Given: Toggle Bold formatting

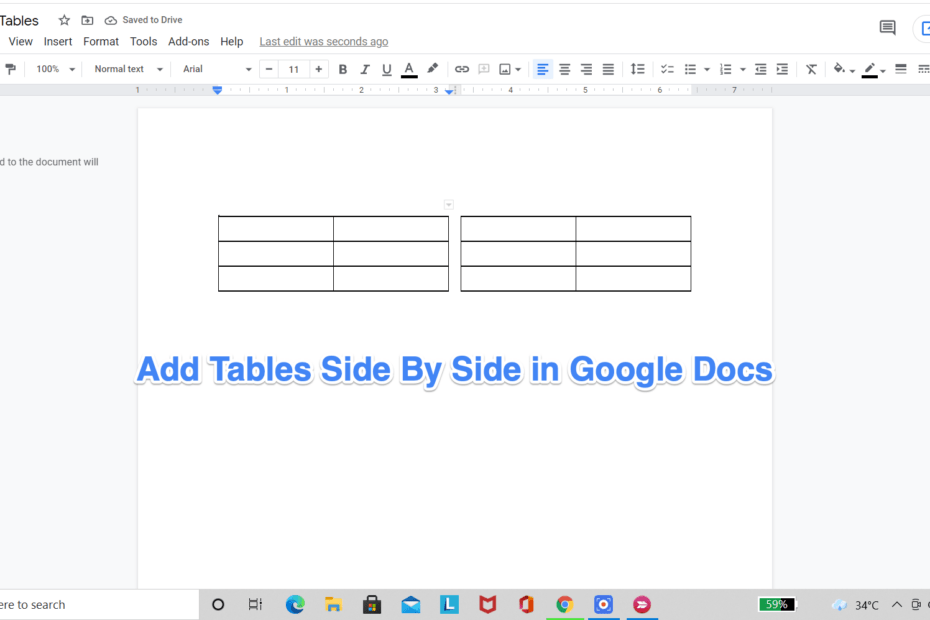Looking at the screenshot, I should [342, 69].
